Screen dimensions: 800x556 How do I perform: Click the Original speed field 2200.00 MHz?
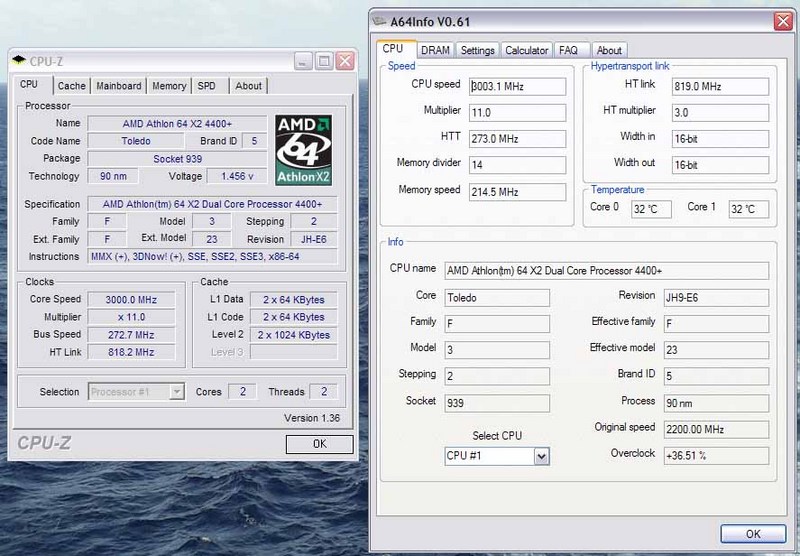(x=716, y=429)
